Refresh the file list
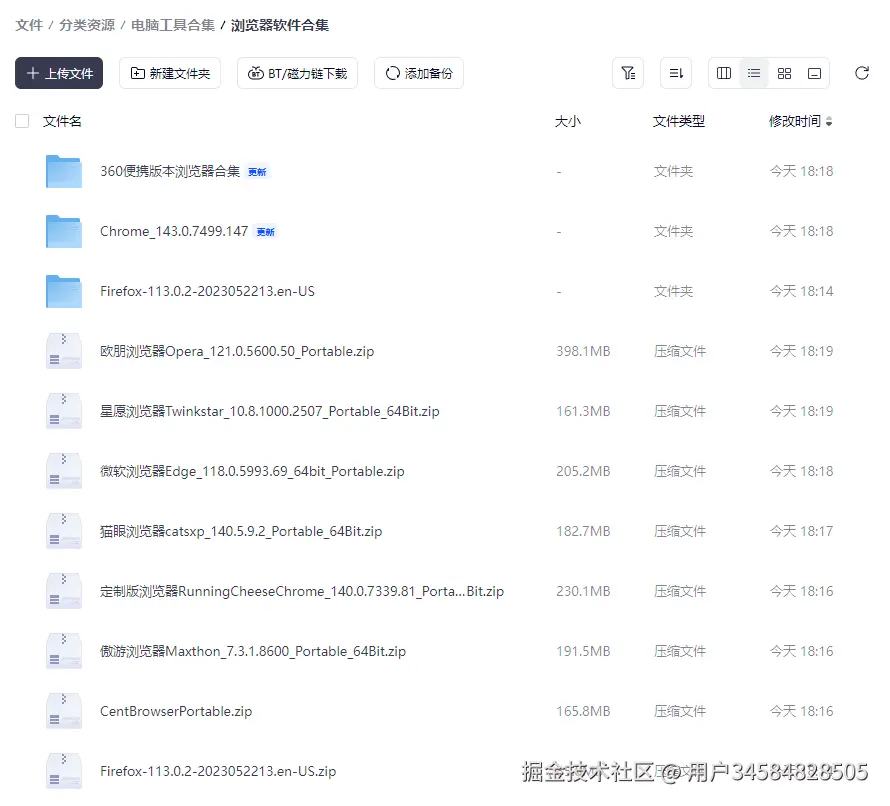Viewport: 890px width, 806px height. tap(862, 73)
